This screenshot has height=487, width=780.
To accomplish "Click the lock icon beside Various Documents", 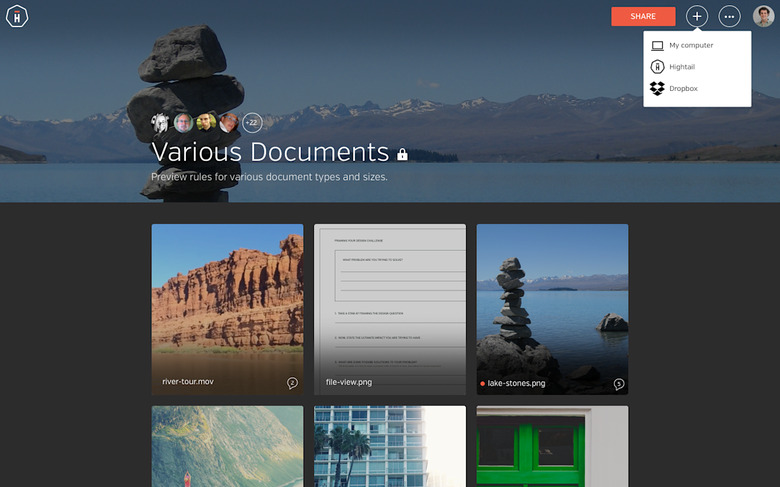I will click(x=402, y=154).
